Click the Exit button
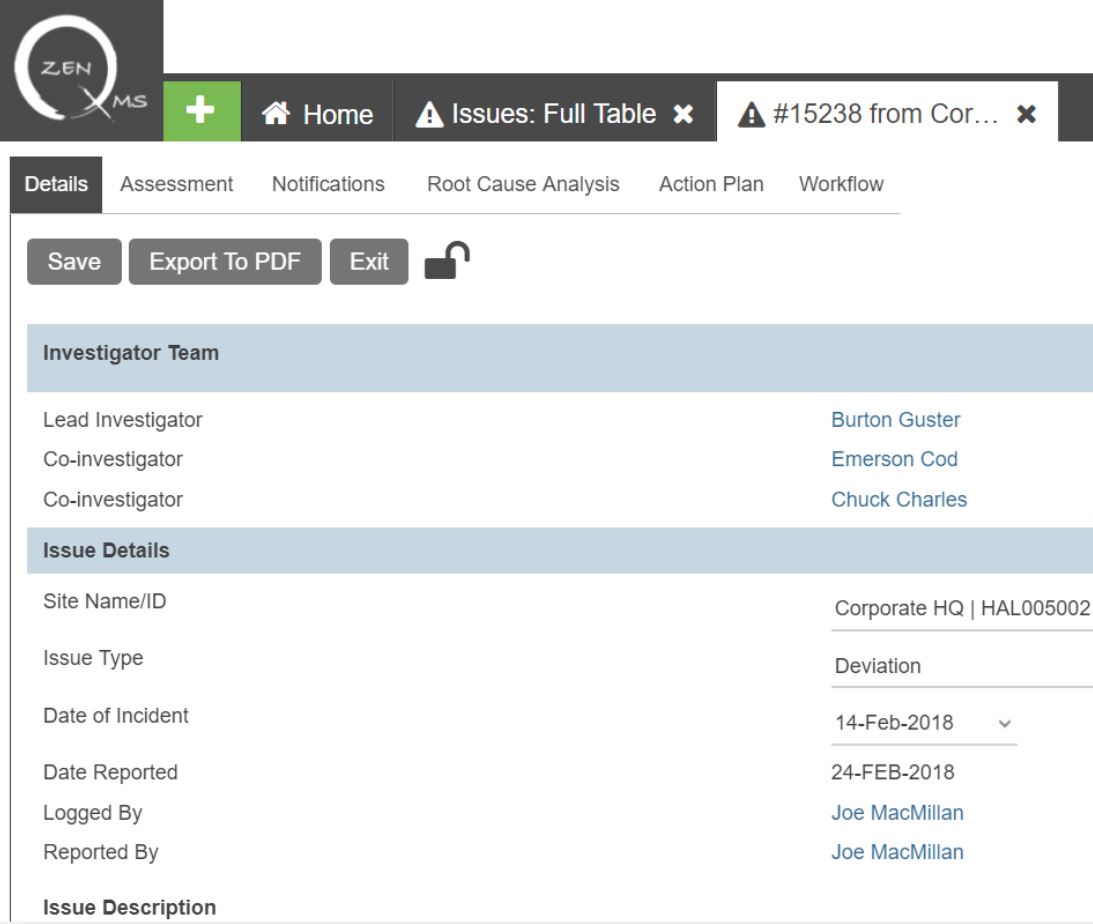 [x=369, y=262]
